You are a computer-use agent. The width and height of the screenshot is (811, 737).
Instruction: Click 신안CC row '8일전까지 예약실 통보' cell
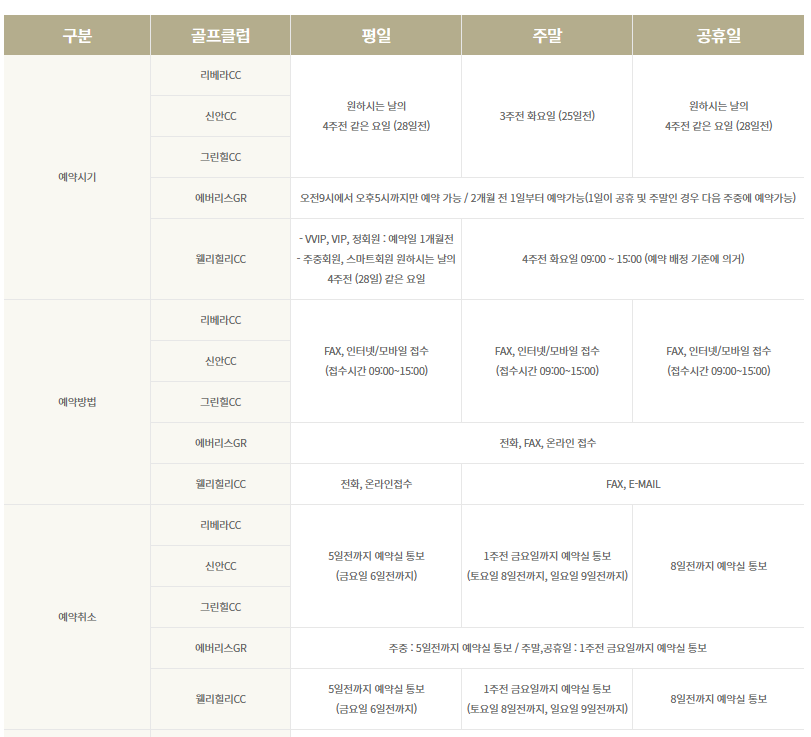[718, 566]
